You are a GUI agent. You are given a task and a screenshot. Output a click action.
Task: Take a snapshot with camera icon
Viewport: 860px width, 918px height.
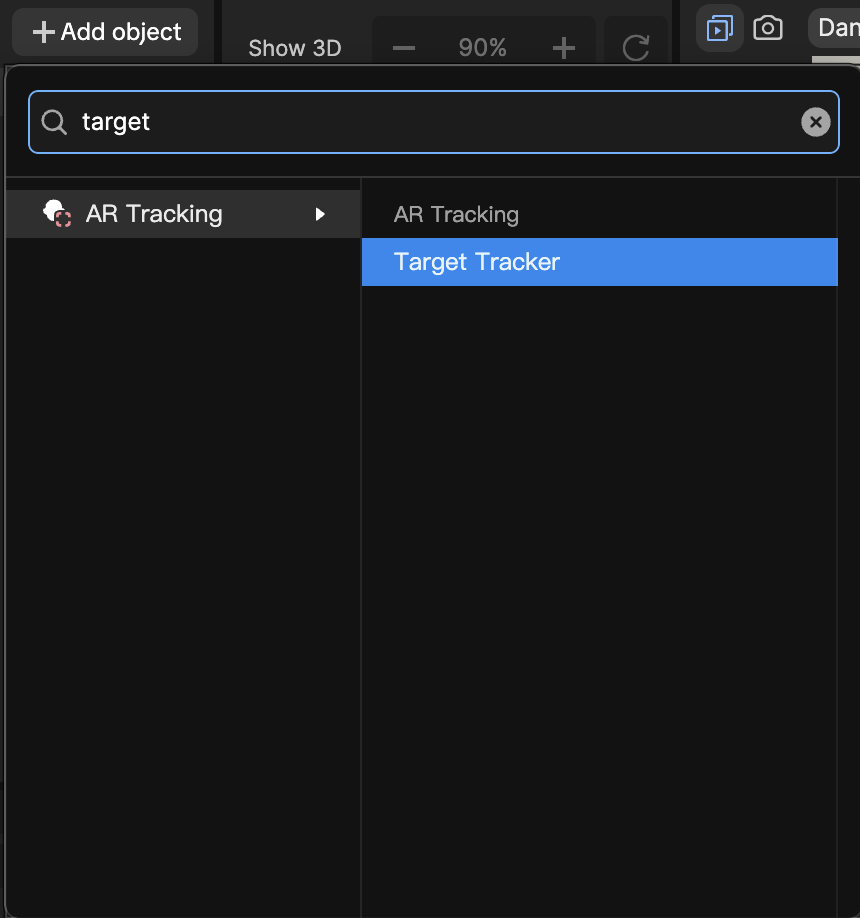click(x=768, y=28)
